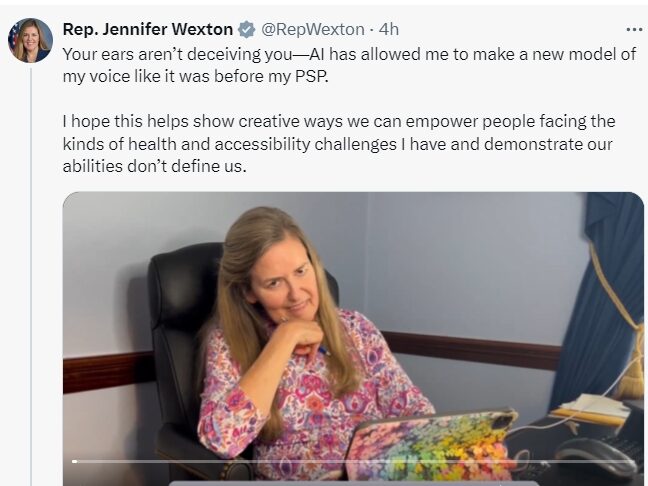Click the "Rep. Jennifer Wexton" display name
The height and width of the screenshot is (486, 648).
(x=148, y=29)
